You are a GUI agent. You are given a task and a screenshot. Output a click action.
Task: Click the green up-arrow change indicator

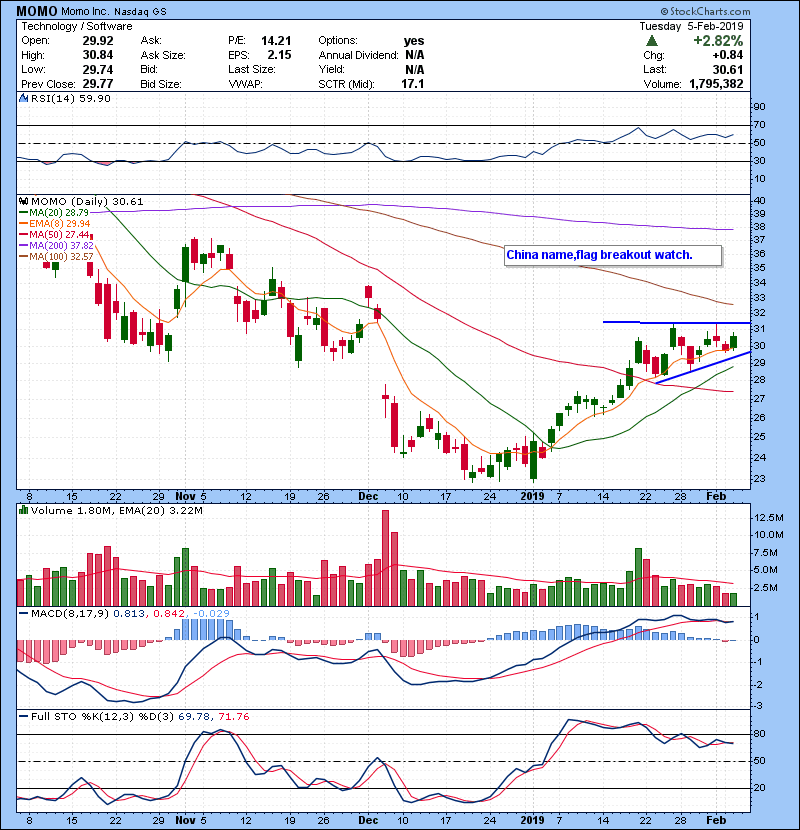click(652, 41)
